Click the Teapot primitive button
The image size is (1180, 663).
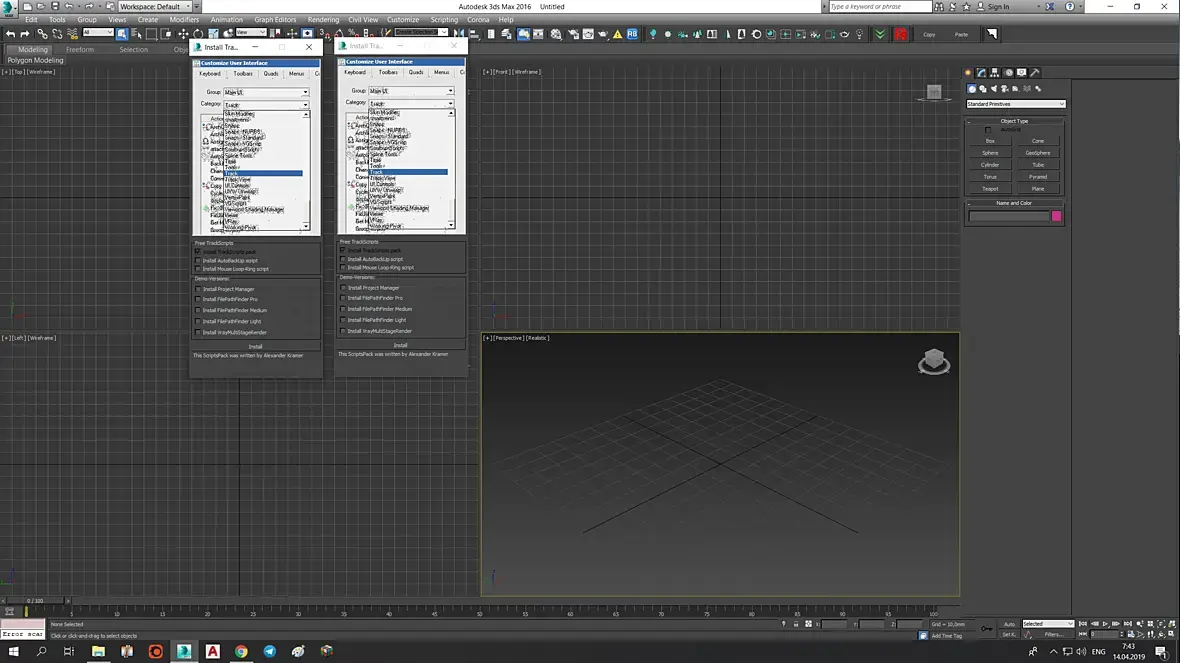coord(990,189)
